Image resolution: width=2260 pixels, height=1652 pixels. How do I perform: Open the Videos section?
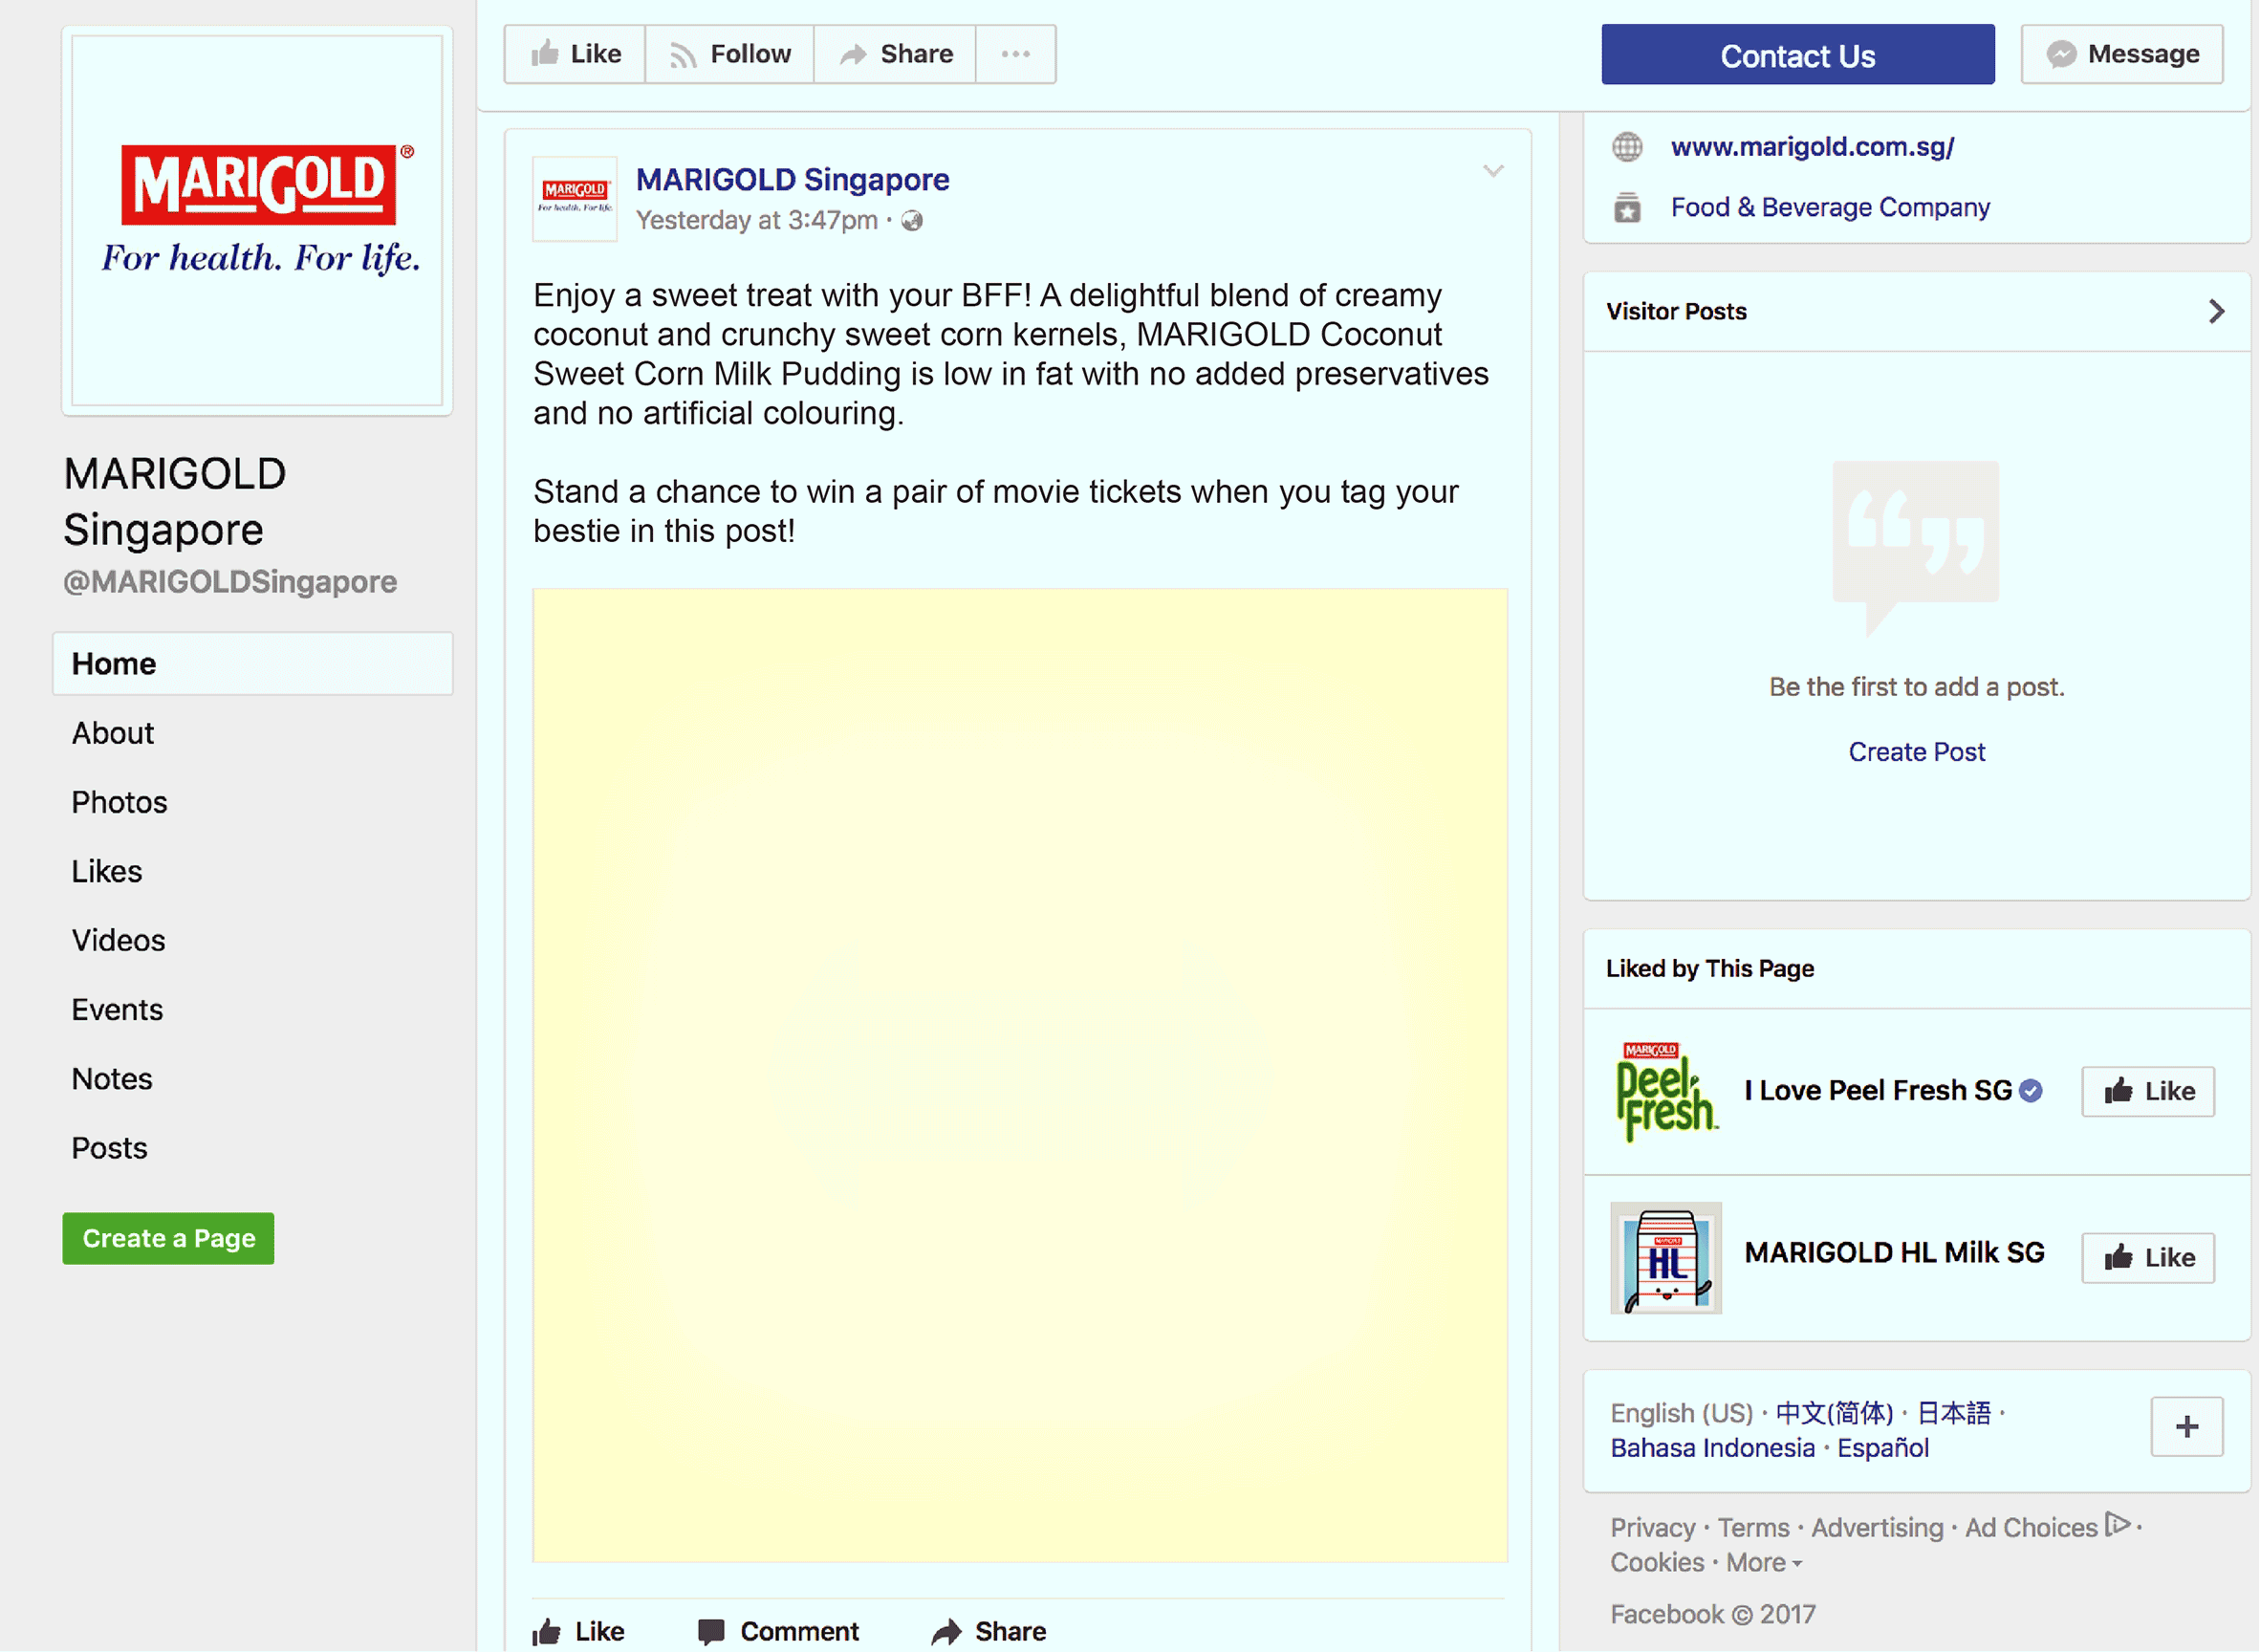click(118, 940)
